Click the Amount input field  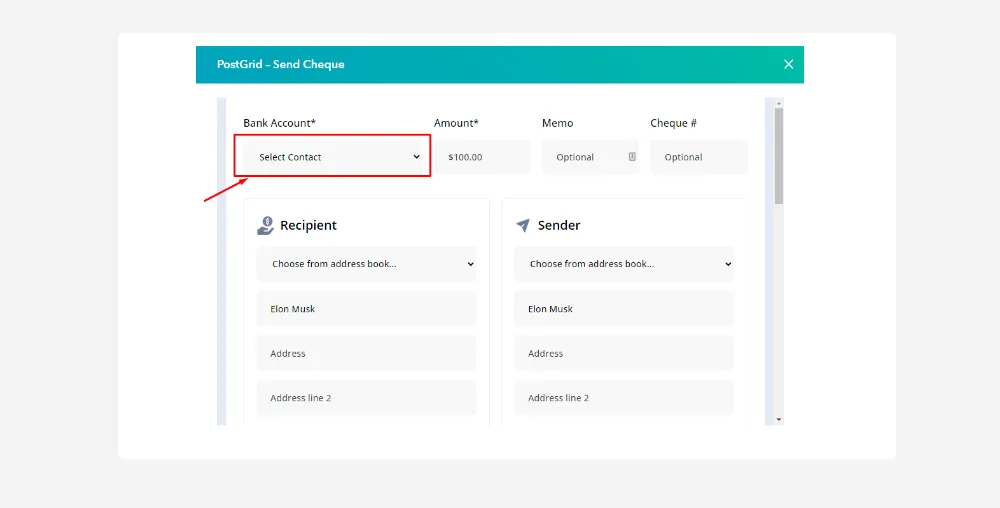(481, 157)
